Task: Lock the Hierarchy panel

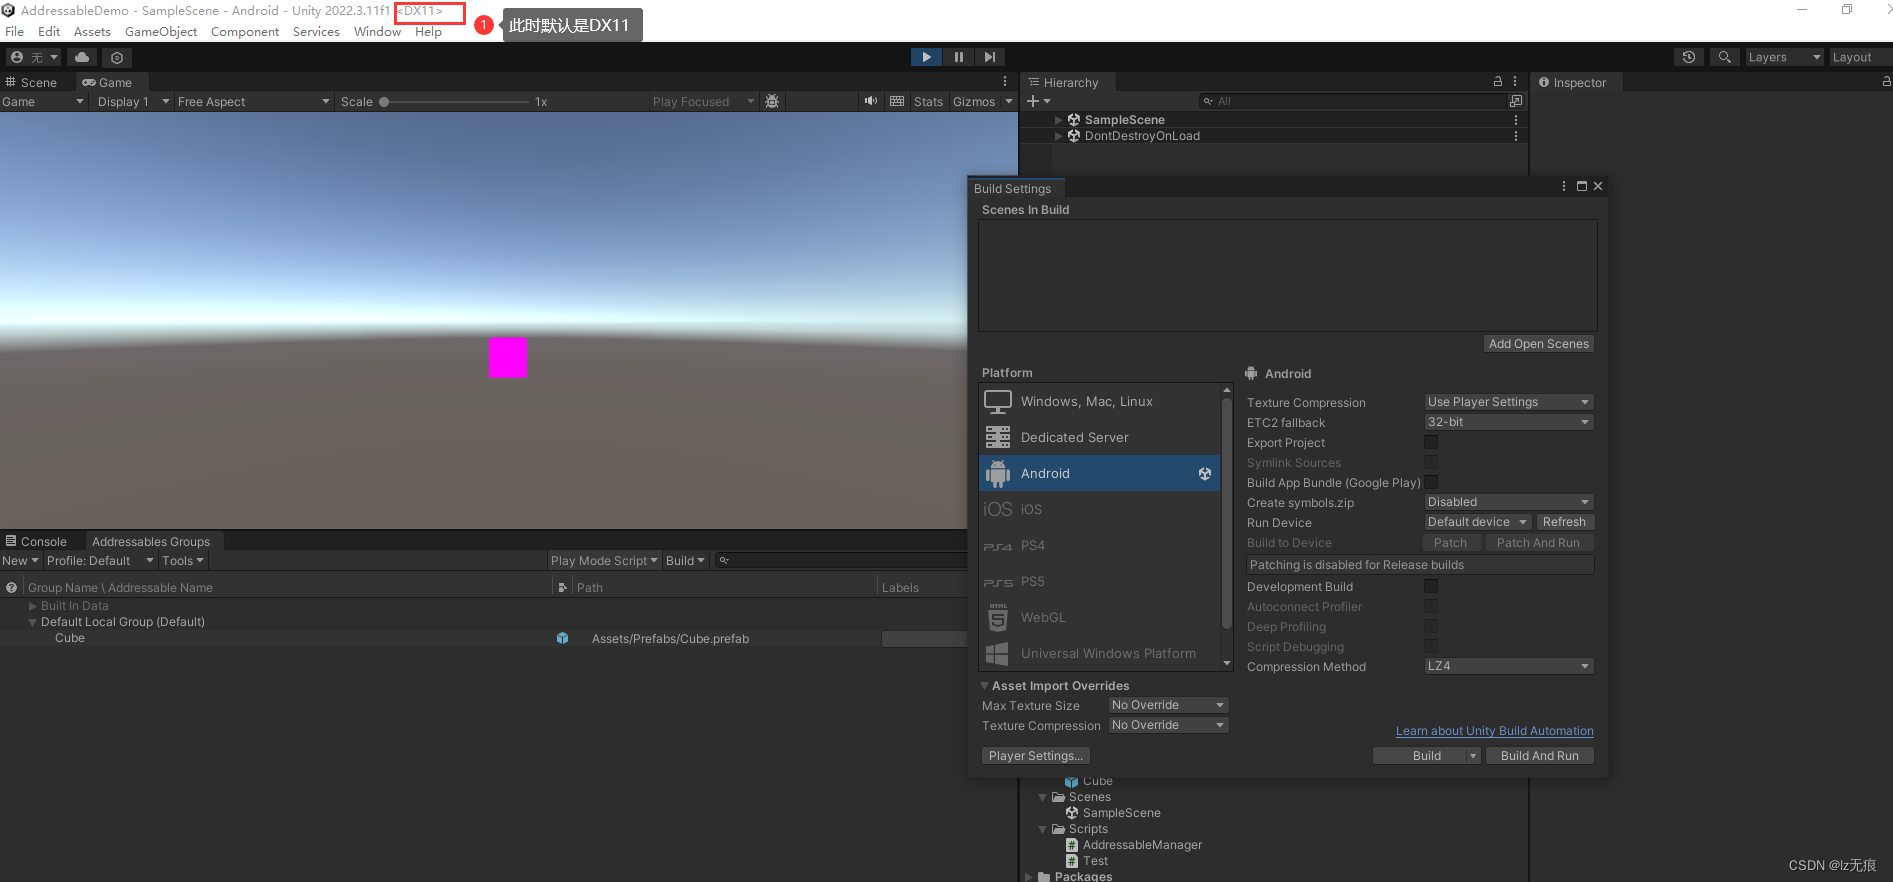Action: pyautogui.click(x=1498, y=82)
